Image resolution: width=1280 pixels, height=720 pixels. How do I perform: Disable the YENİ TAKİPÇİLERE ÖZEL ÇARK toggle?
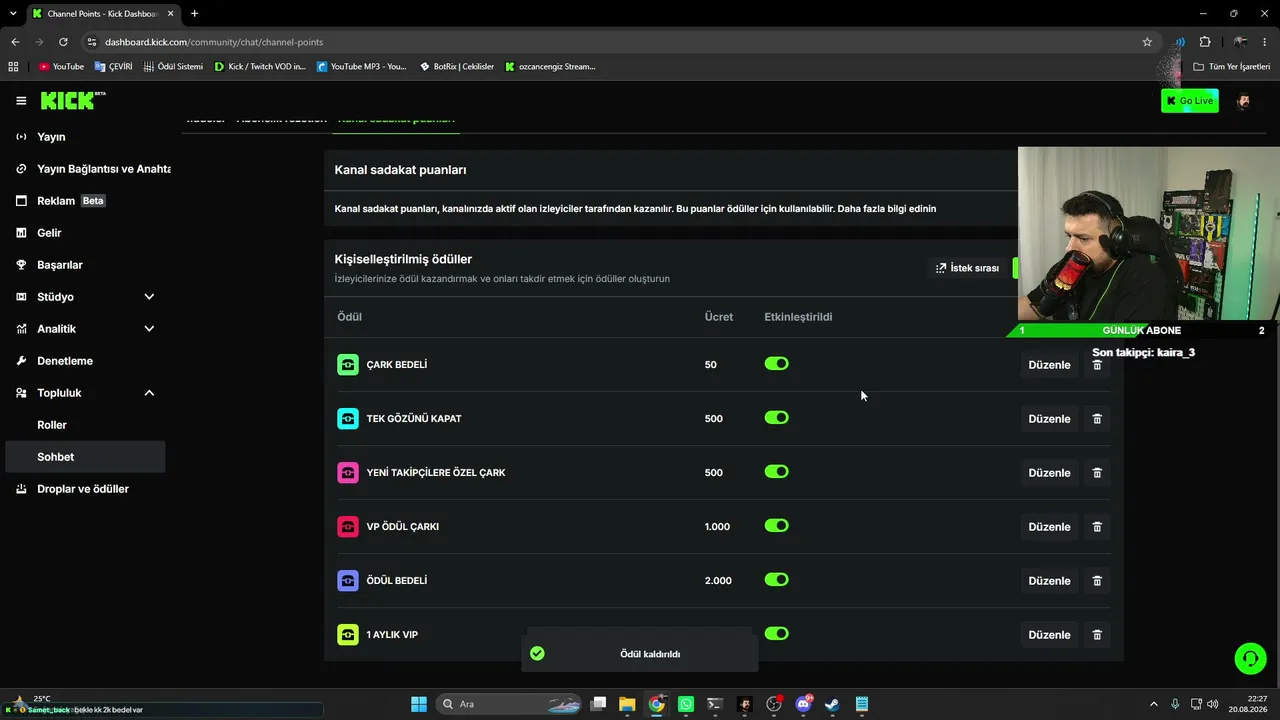[777, 472]
